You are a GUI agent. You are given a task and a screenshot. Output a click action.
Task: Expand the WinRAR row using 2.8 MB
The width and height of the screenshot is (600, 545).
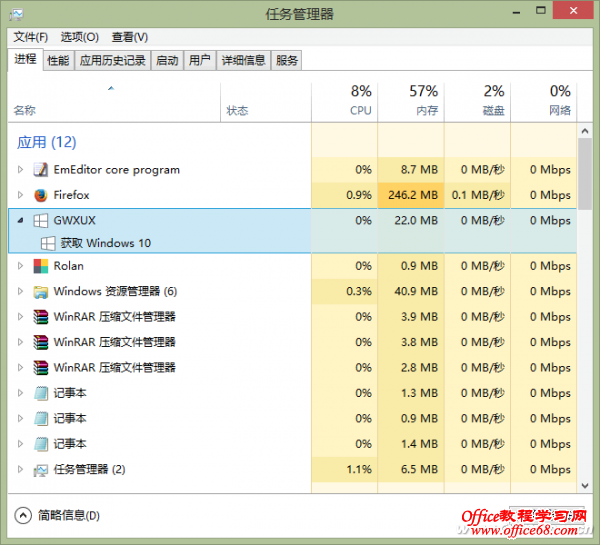click(20, 368)
